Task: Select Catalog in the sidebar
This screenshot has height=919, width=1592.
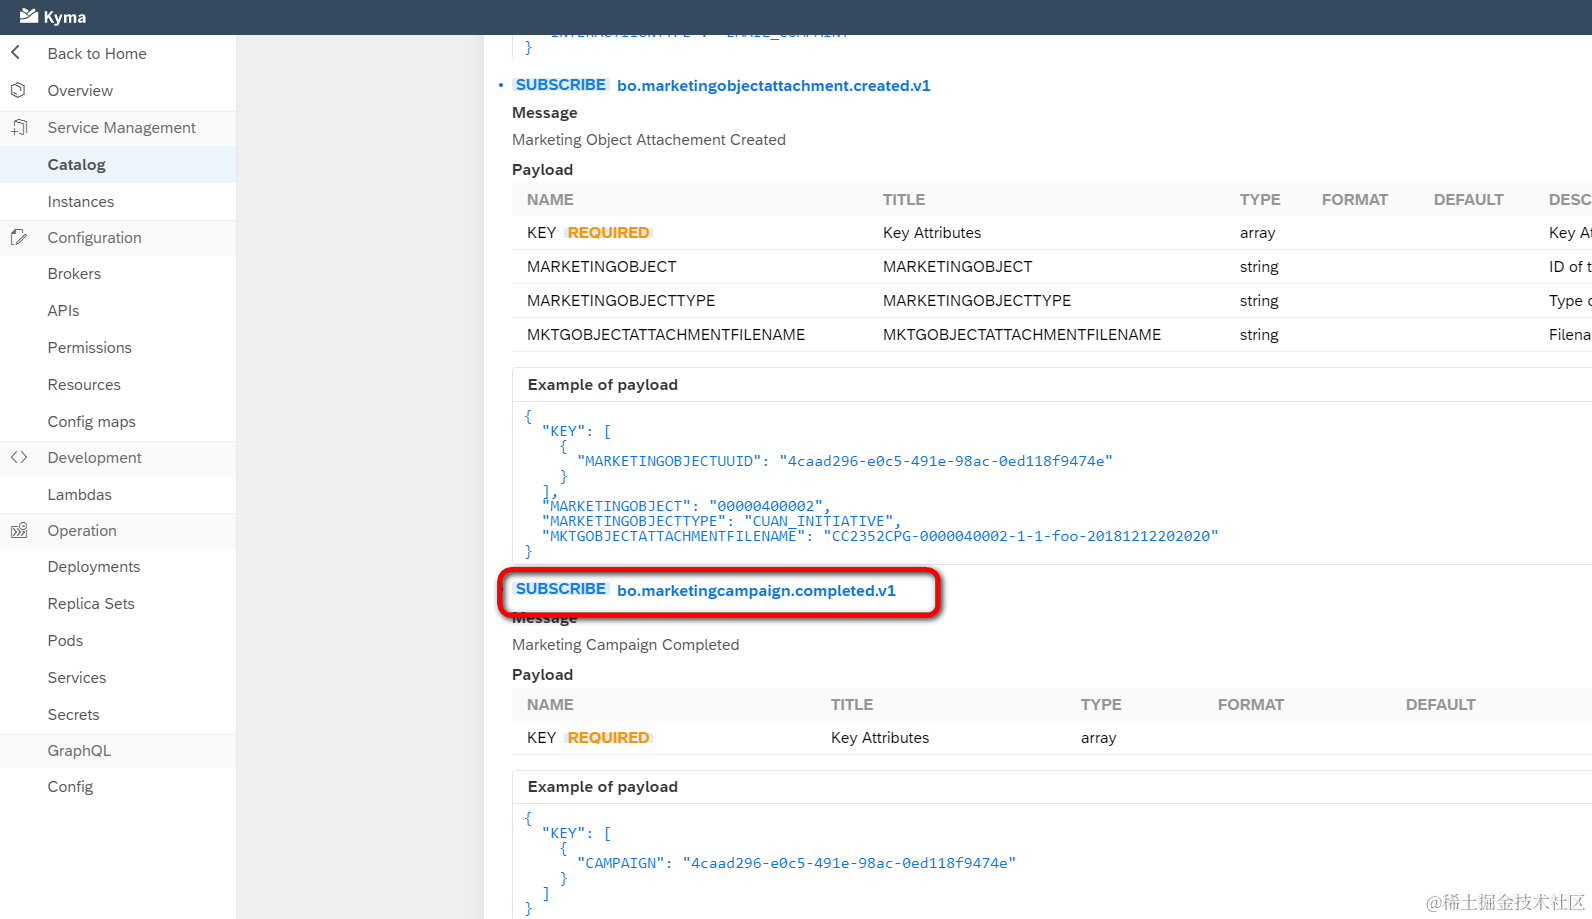Action: [118, 165]
